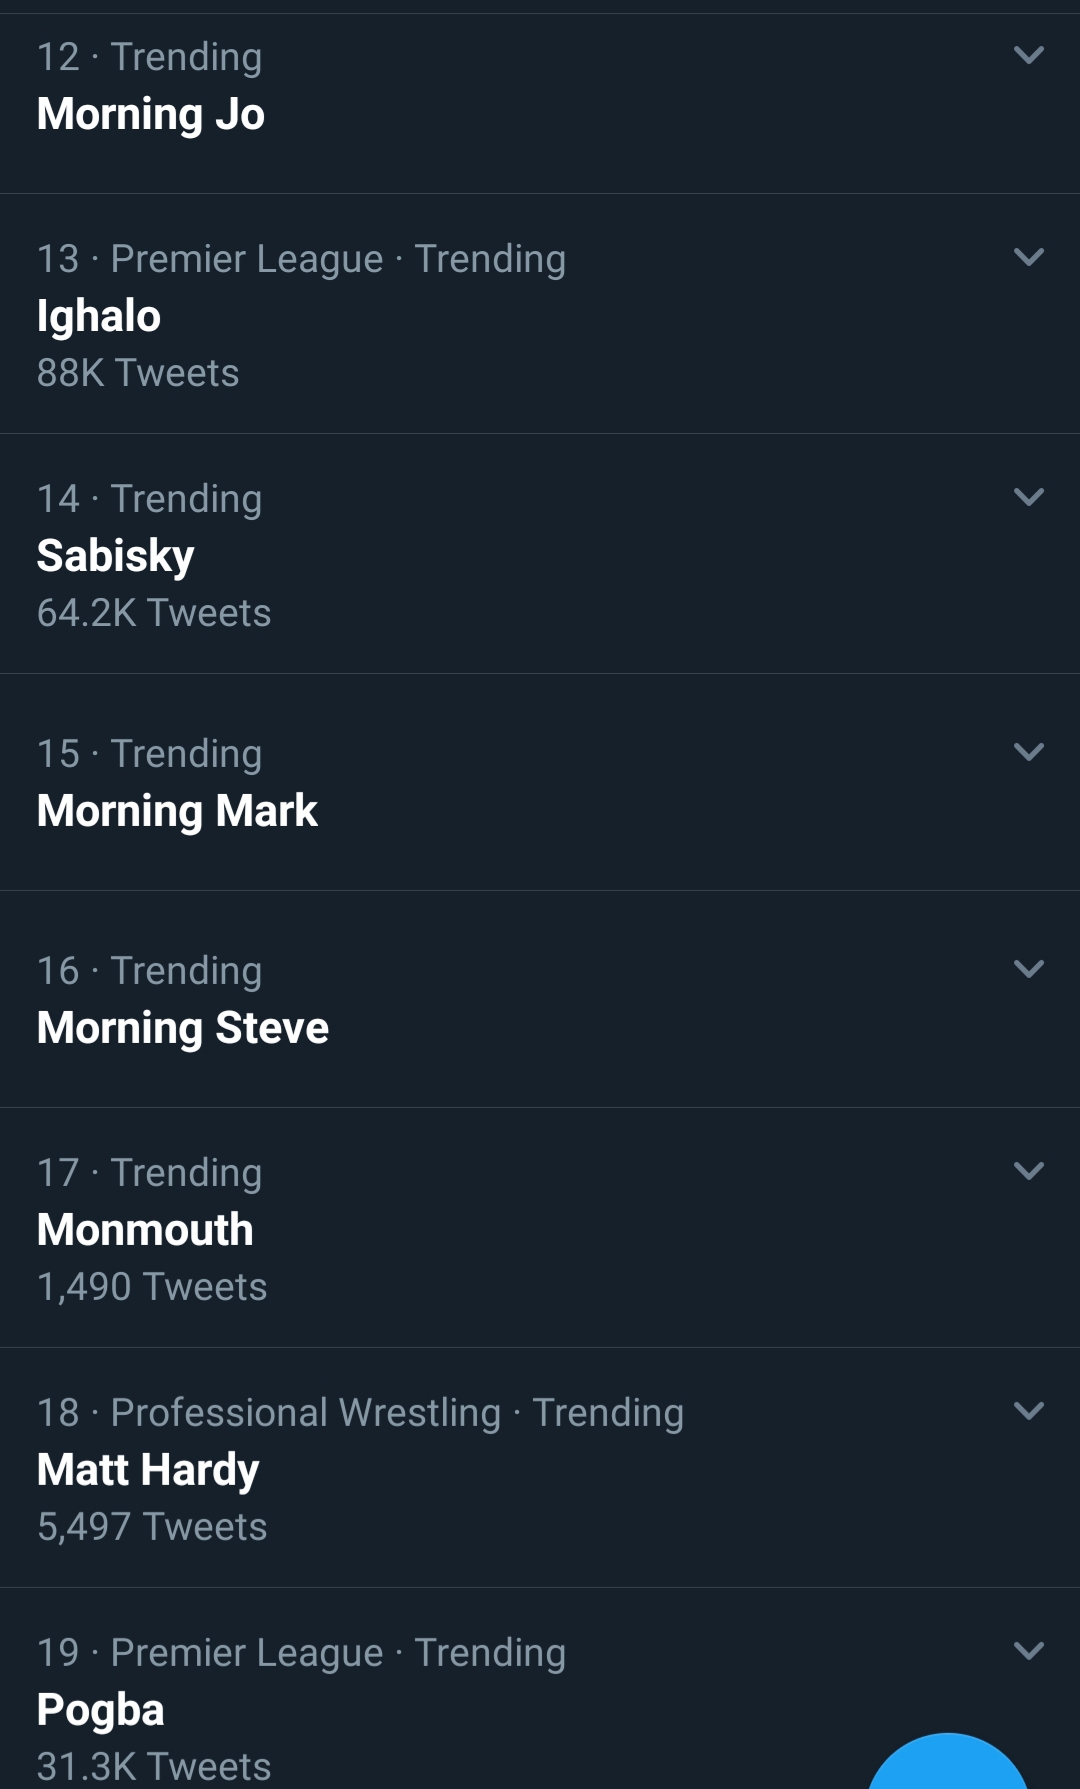
Task: Open the Morning Jo trending topic
Action: click(x=151, y=114)
